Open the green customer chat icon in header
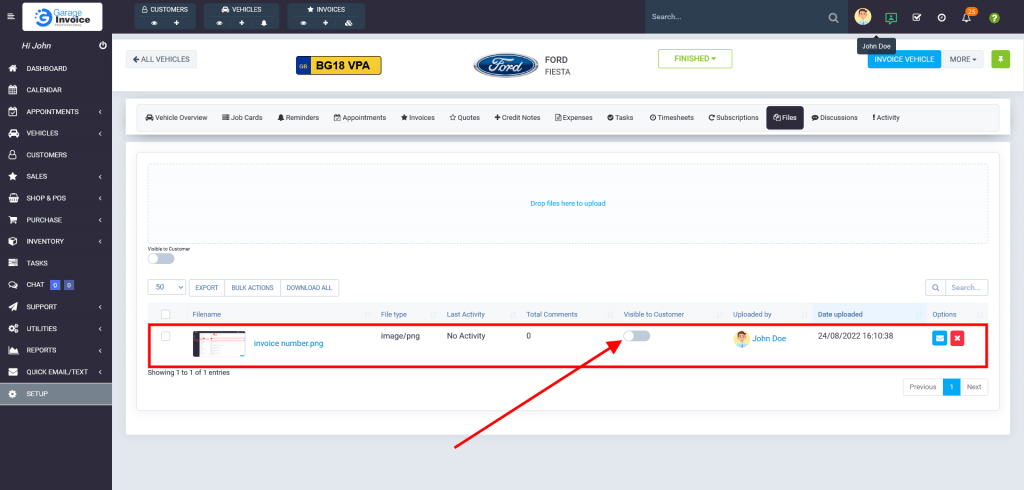The width and height of the screenshot is (1024, 490). (x=891, y=18)
